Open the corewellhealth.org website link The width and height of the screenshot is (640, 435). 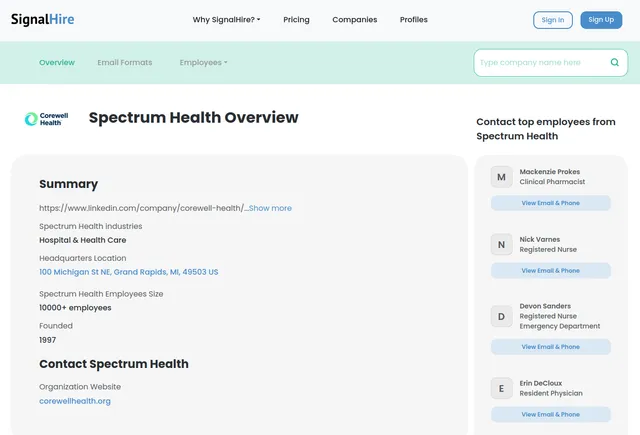(75, 401)
